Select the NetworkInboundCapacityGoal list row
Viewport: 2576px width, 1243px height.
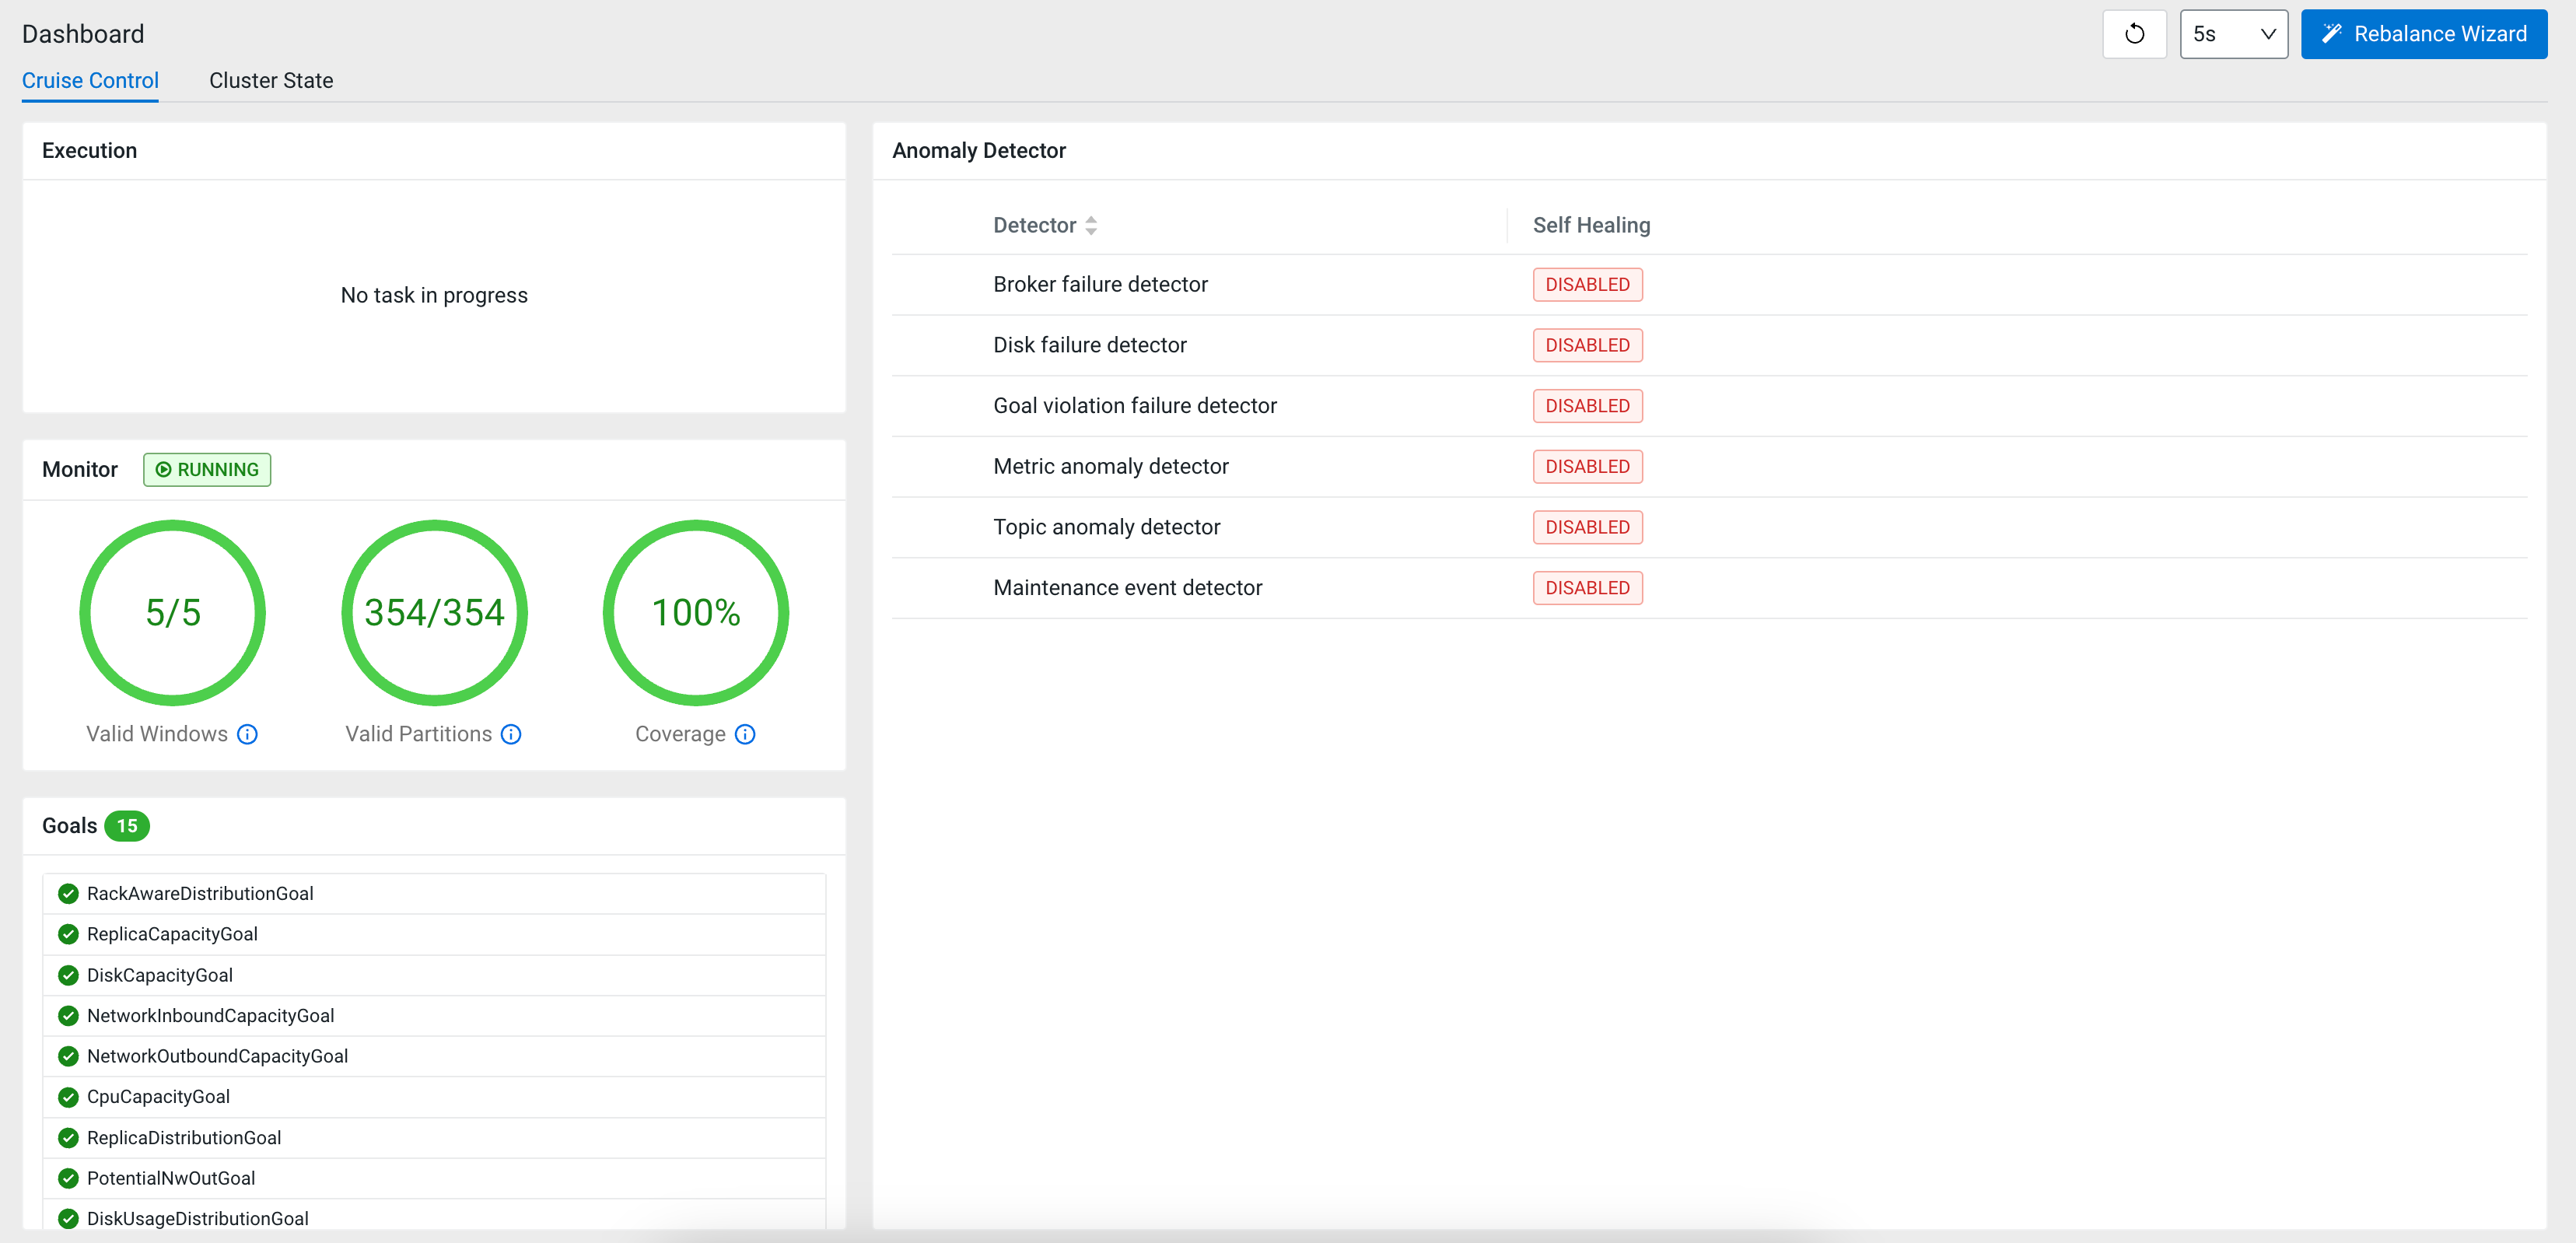click(434, 1015)
